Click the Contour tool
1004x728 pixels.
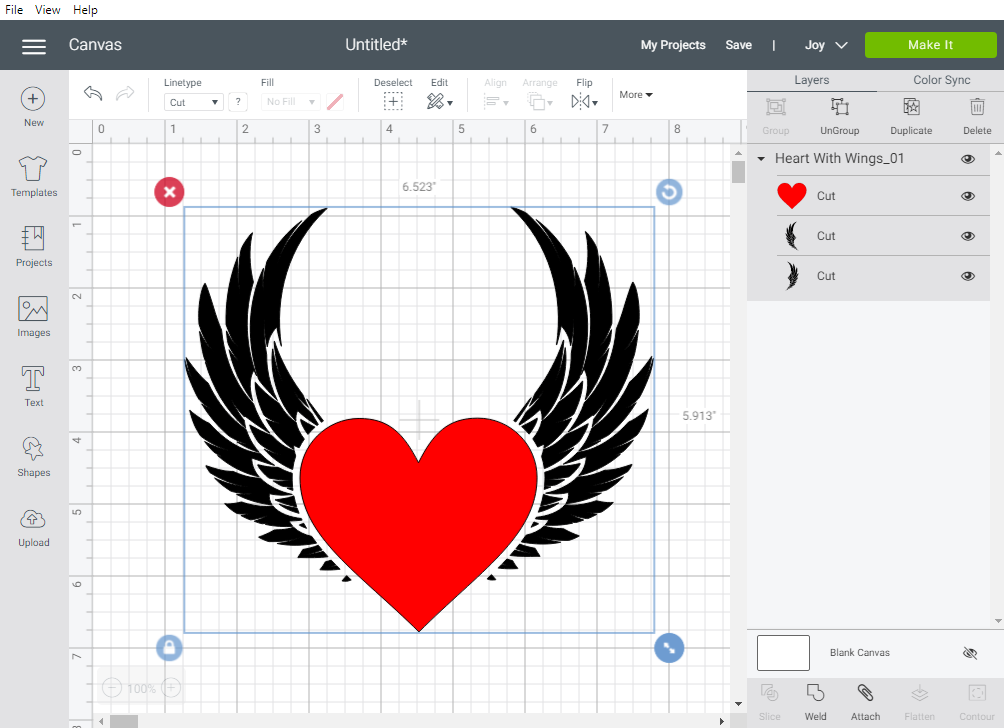(976, 702)
